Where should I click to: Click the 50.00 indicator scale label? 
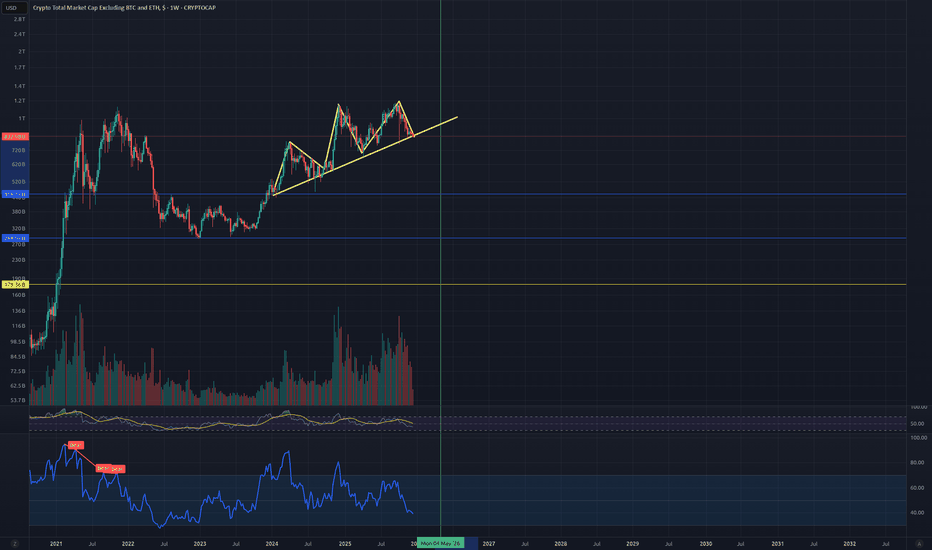coord(918,424)
